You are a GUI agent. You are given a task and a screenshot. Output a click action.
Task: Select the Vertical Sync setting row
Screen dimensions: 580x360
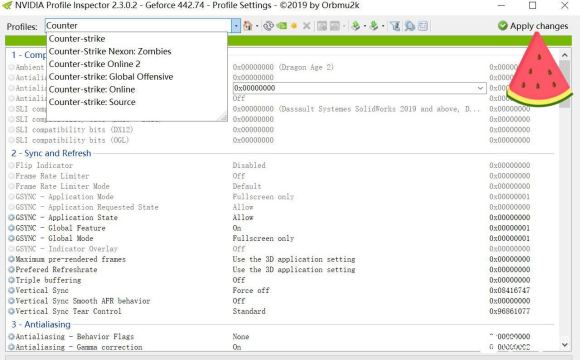pyautogui.click(x=281, y=290)
